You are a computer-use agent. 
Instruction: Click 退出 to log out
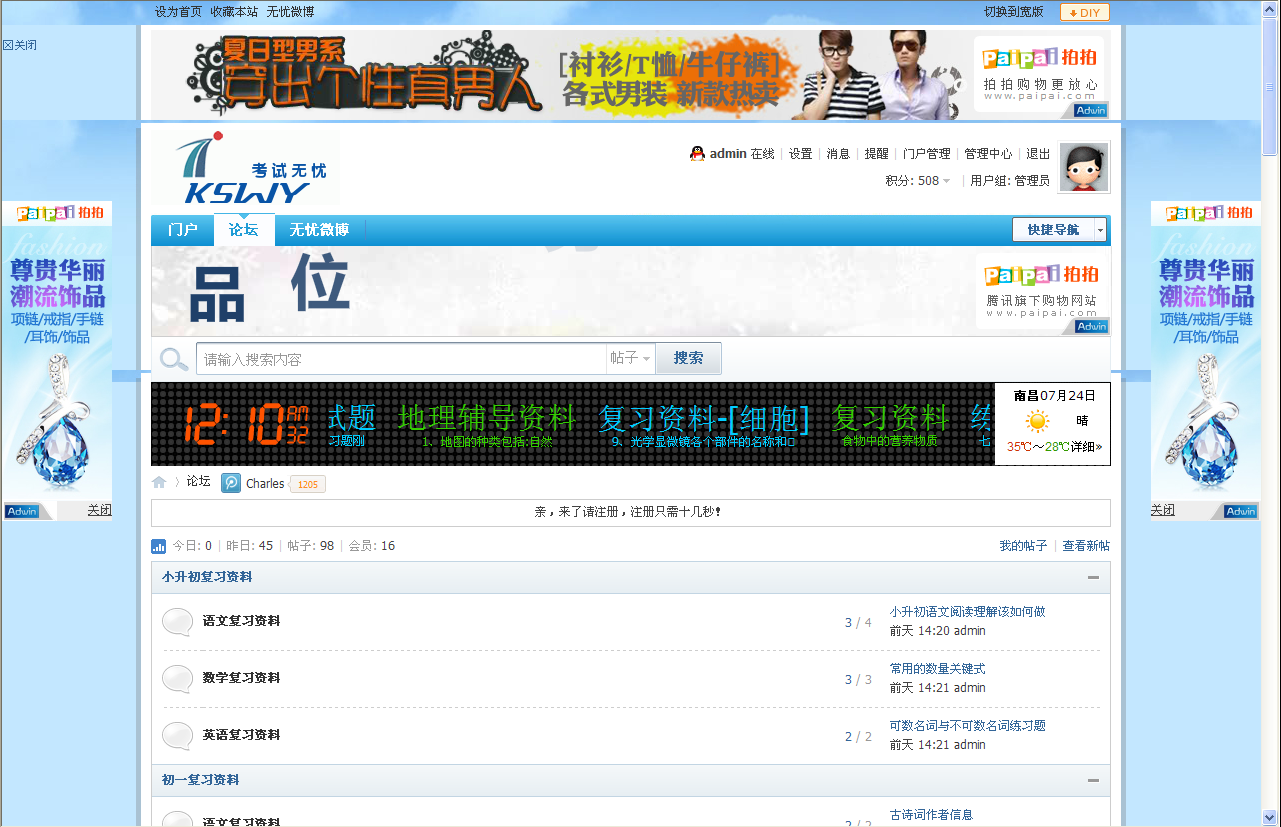(1039, 154)
